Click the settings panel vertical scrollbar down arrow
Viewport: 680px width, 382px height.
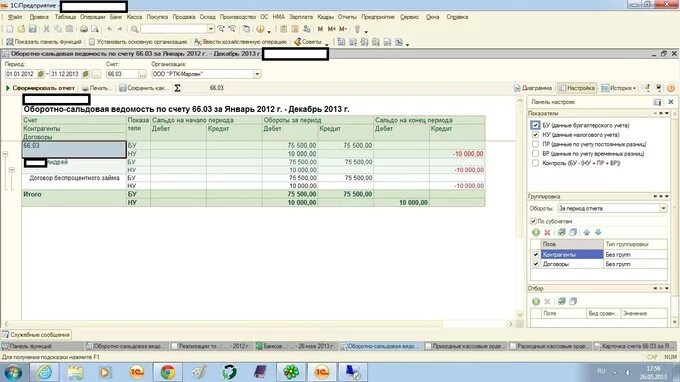674,322
